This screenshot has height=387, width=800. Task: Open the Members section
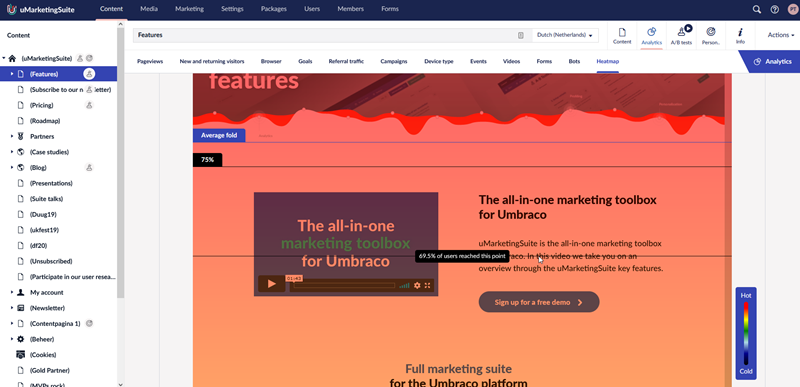(351, 9)
